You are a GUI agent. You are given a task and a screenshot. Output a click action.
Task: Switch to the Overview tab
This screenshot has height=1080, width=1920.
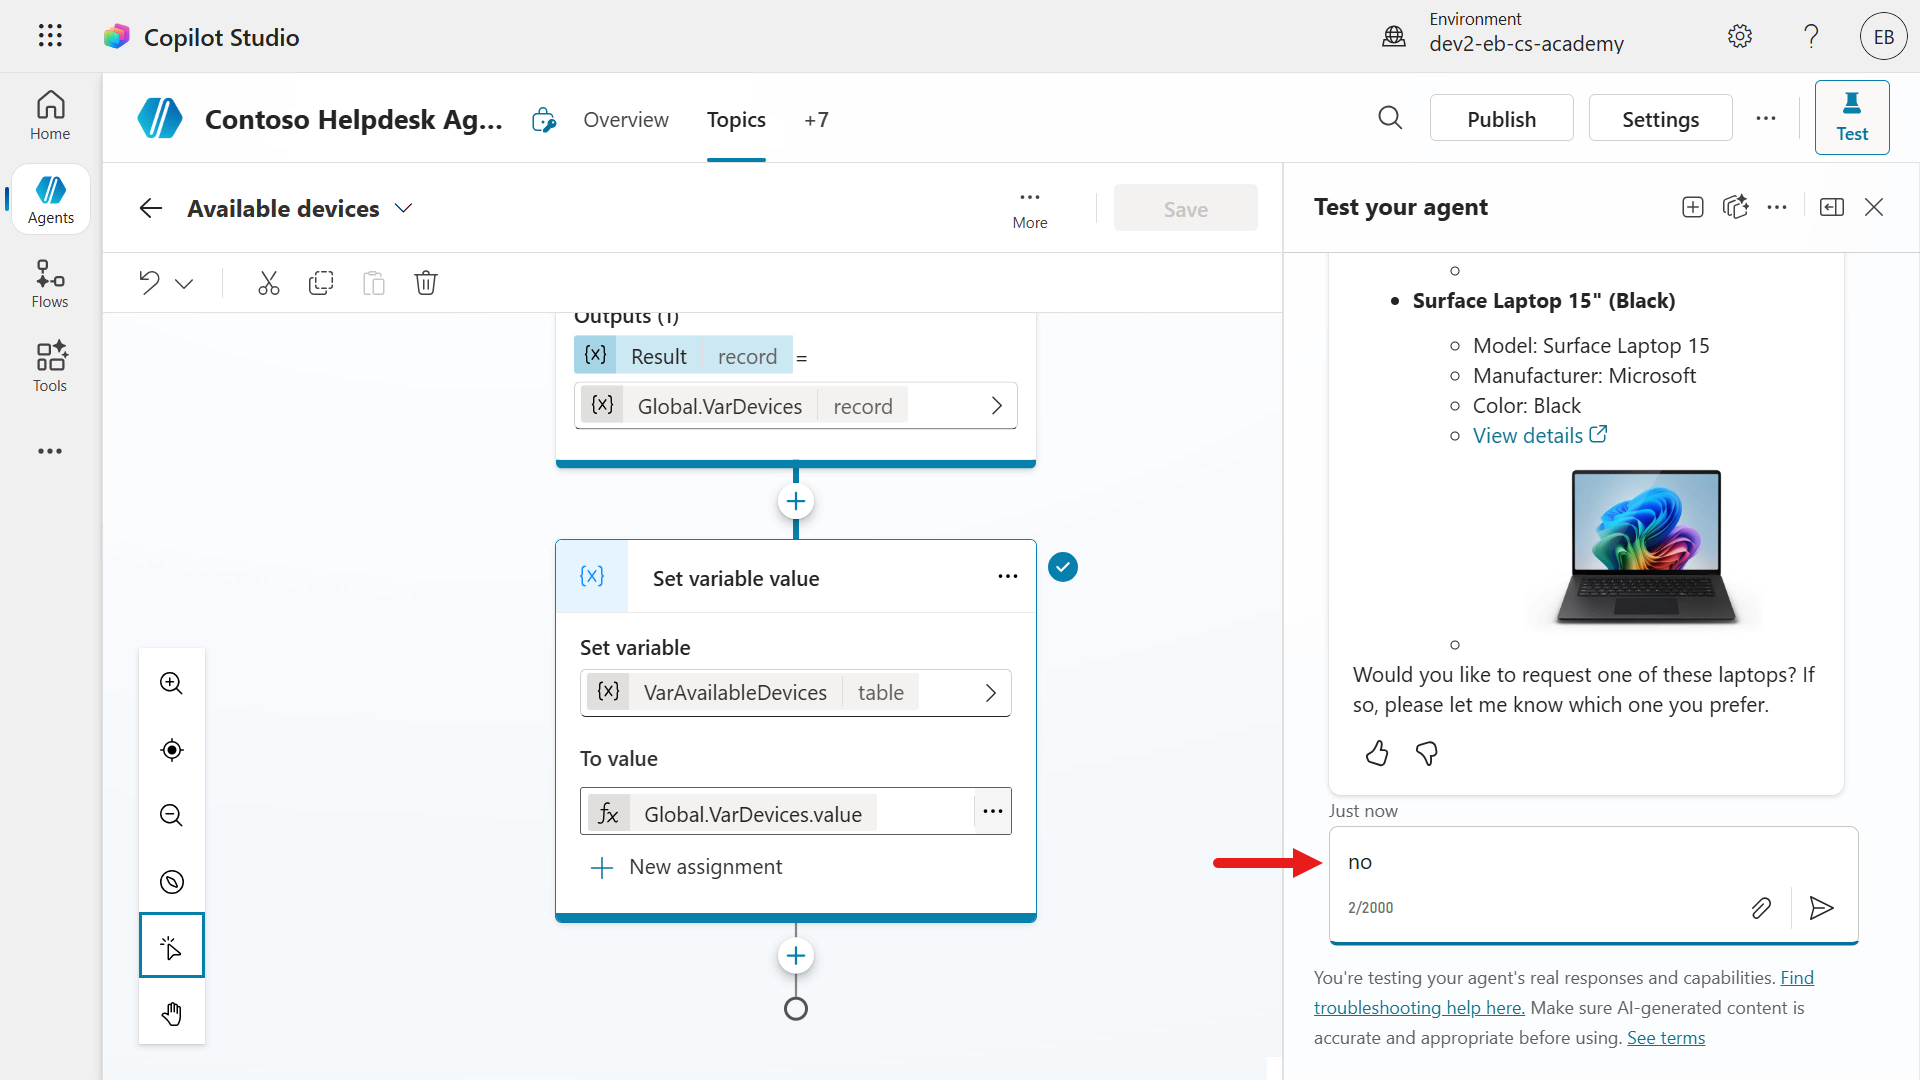626,120
